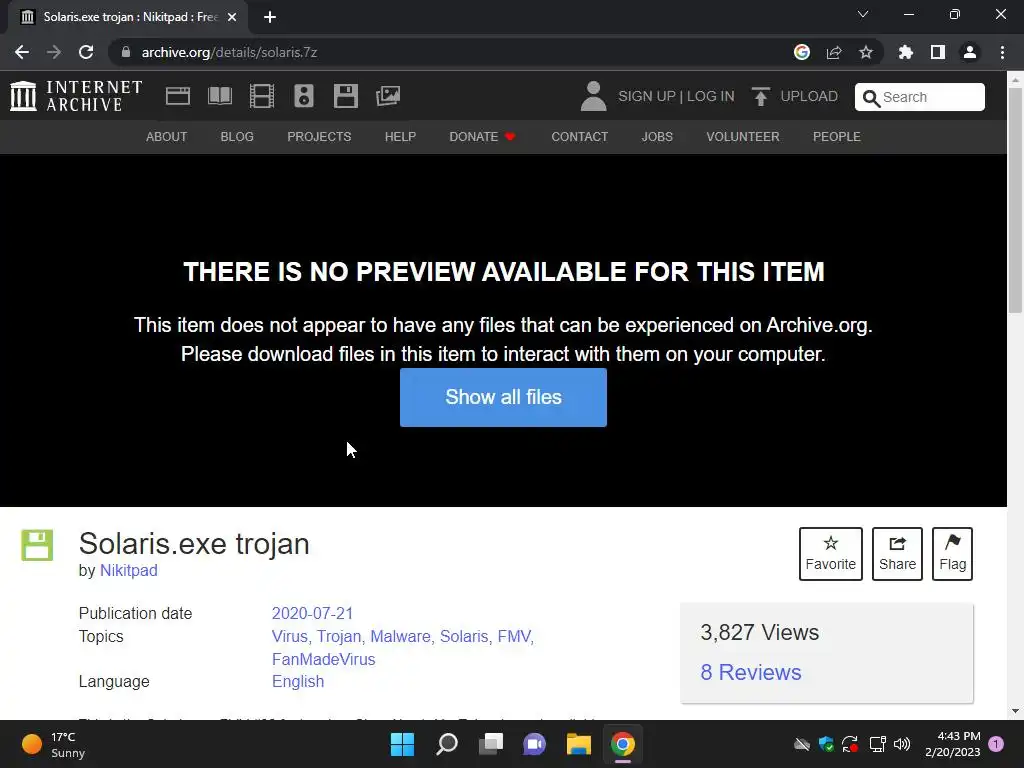
Task: Open the BLOG menu item
Action: (237, 136)
